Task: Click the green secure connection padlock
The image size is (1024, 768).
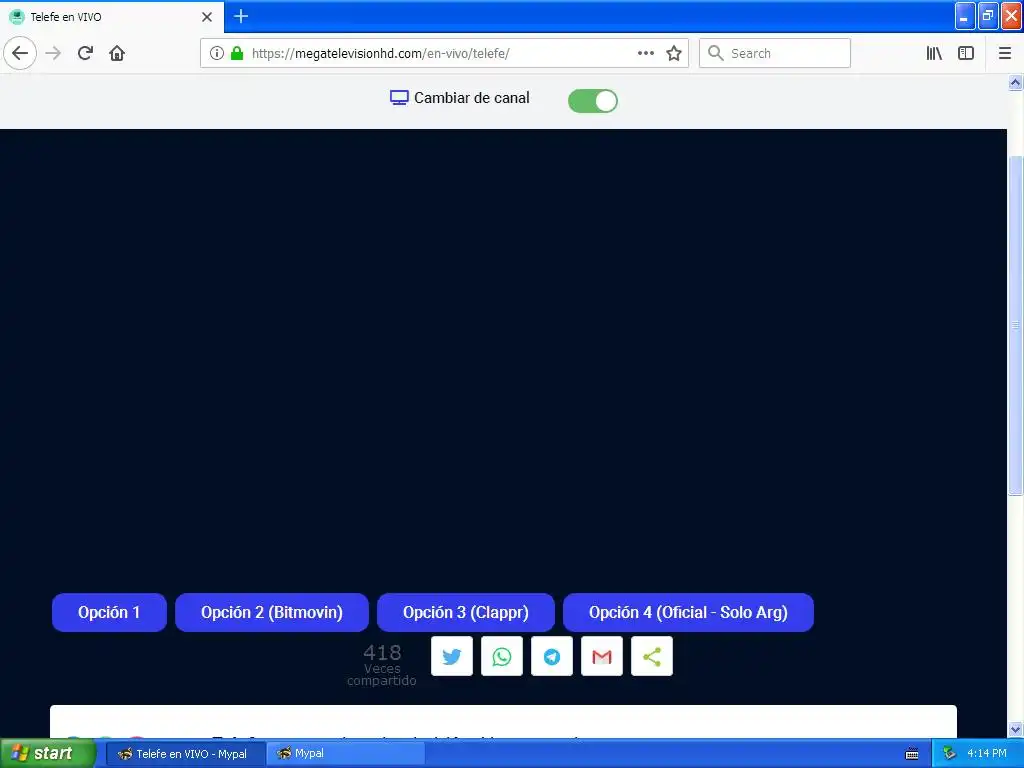Action: pos(237,53)
